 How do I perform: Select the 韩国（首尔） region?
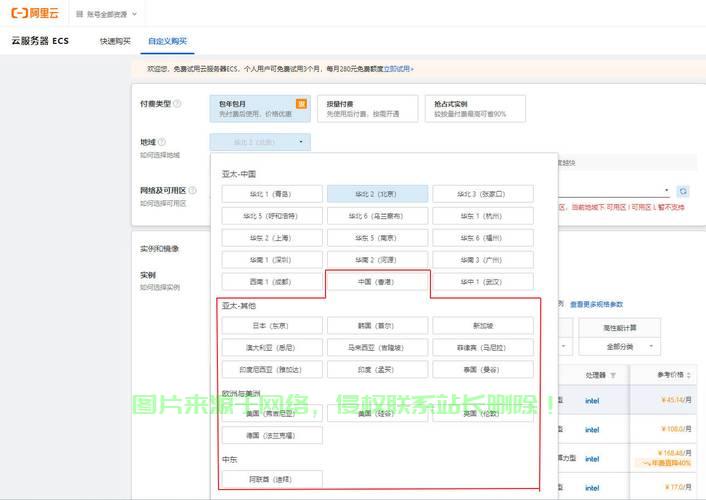(x=377, y=326)
